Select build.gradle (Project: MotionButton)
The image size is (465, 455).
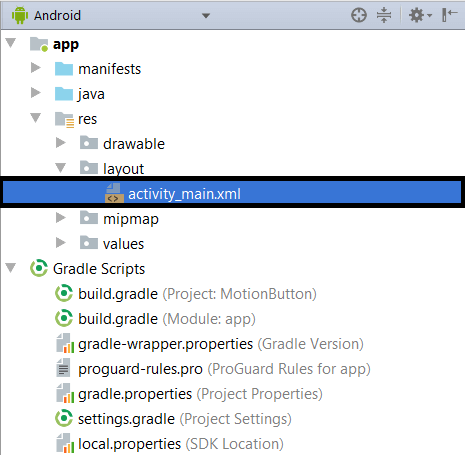(186, 294)
